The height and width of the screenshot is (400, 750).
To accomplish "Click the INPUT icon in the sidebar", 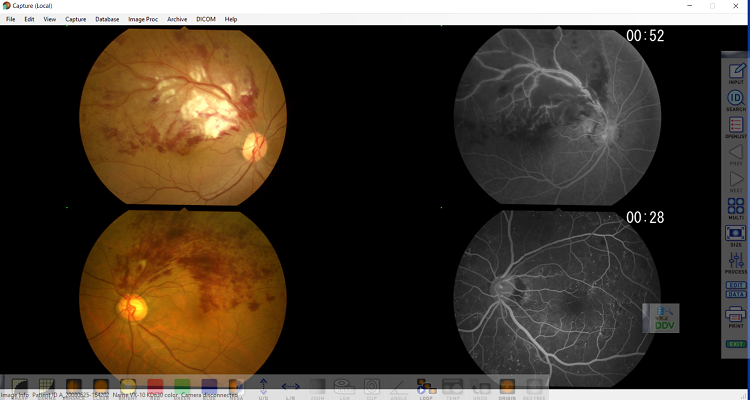I will click(x=736, y=72).
